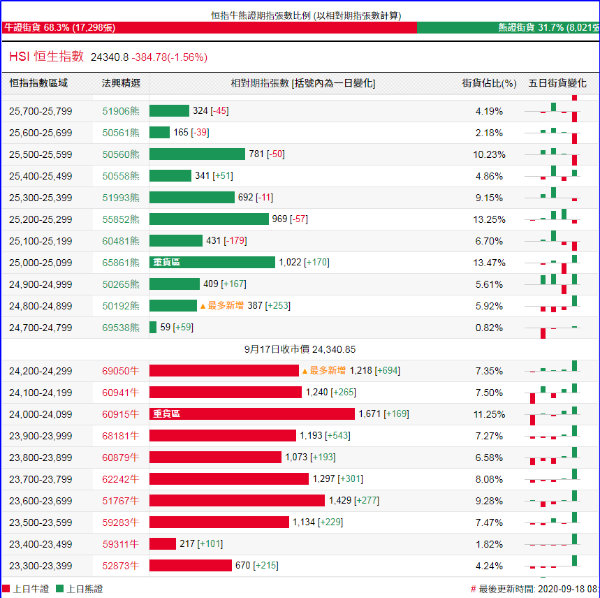Open bear certificate 50192熊
Viewport: 600px width, 598px height.
(121, 306)
